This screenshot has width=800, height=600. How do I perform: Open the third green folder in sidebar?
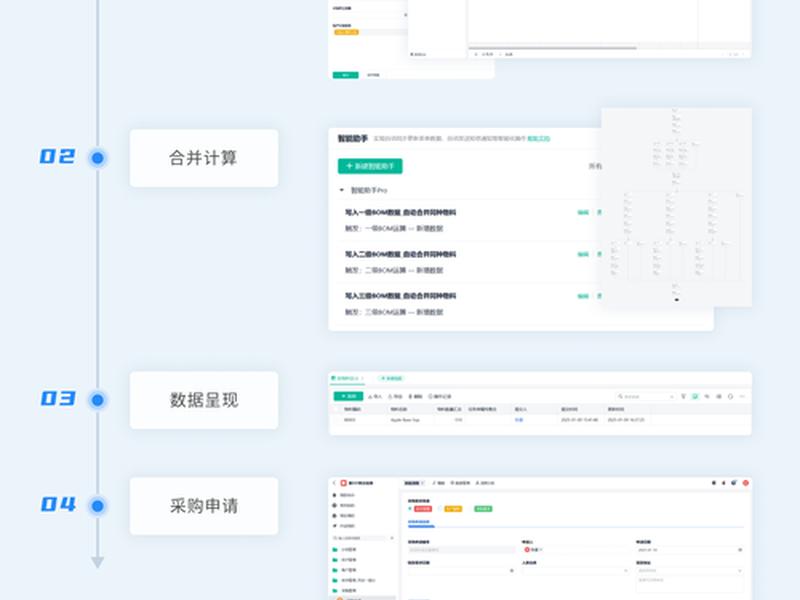click(345, 570)
